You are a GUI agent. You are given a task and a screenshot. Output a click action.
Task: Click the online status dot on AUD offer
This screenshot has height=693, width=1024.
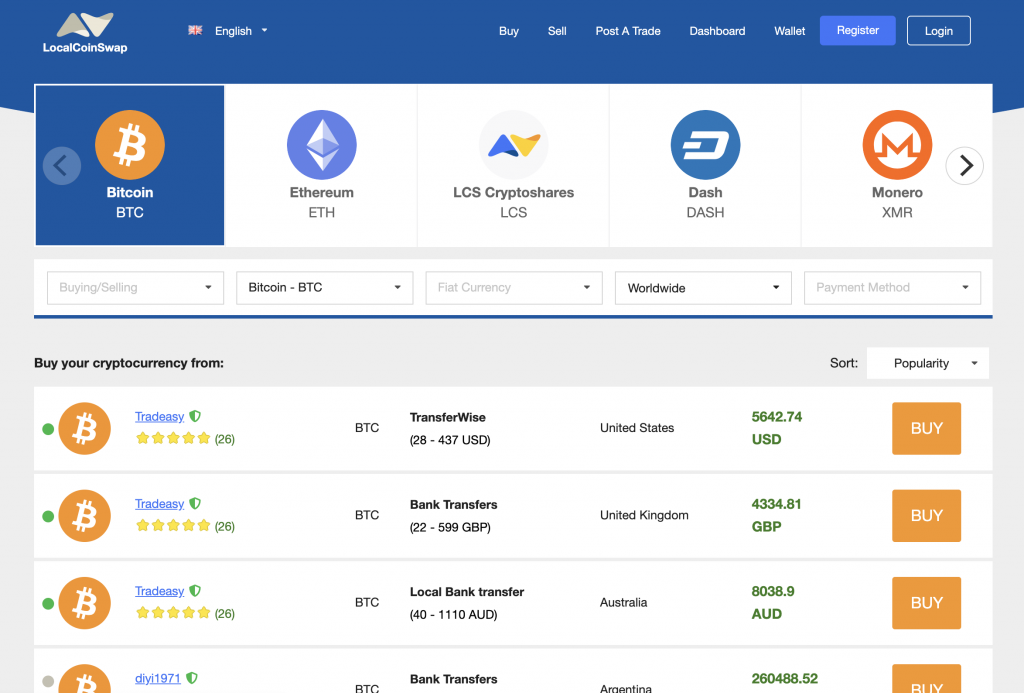[x=48, y=604]
